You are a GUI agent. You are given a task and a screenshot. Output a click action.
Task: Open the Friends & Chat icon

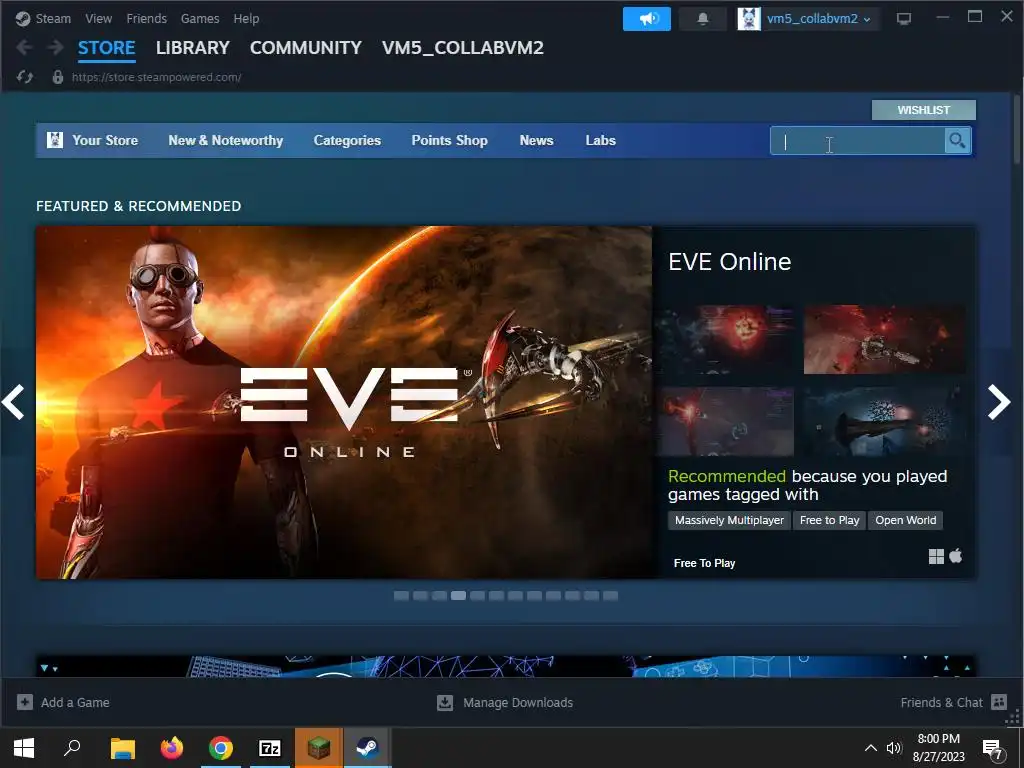tap(999, 702)
